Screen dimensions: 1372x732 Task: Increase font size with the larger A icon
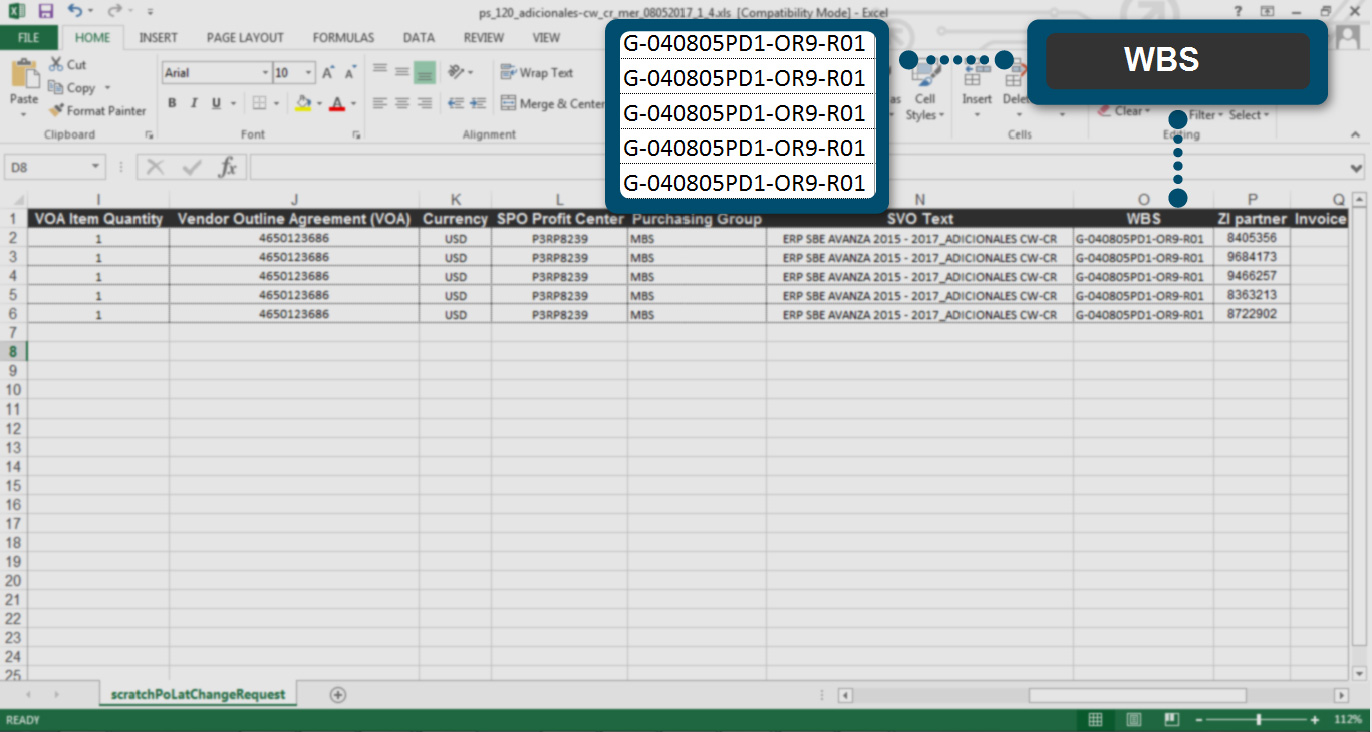point(328,73)
